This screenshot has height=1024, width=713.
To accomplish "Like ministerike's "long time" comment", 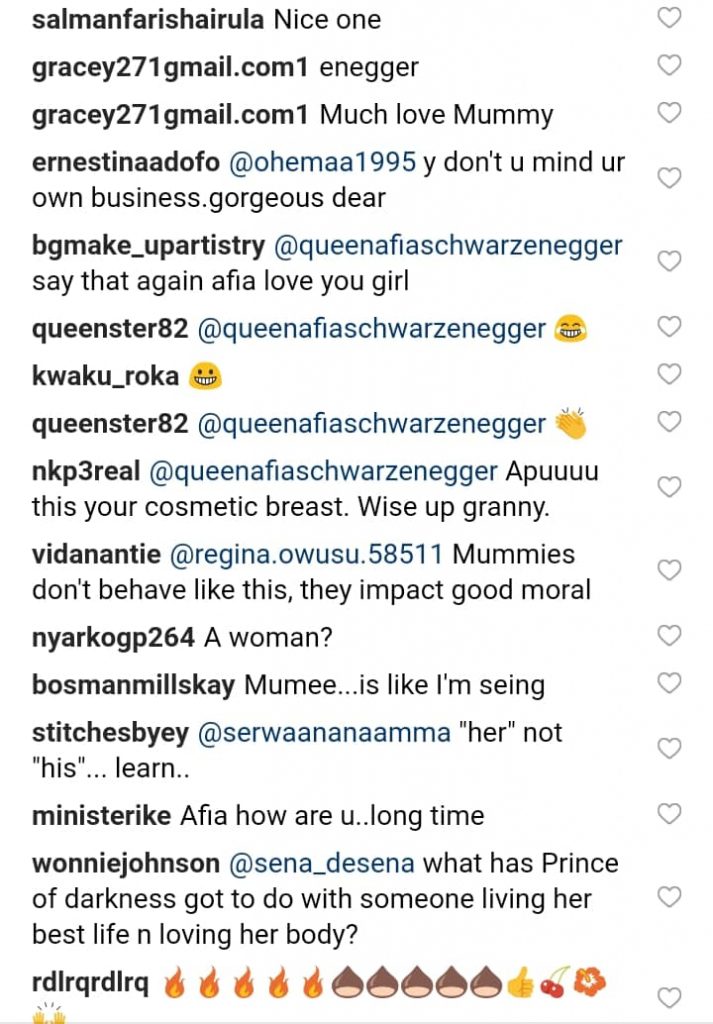I will 669,813.
